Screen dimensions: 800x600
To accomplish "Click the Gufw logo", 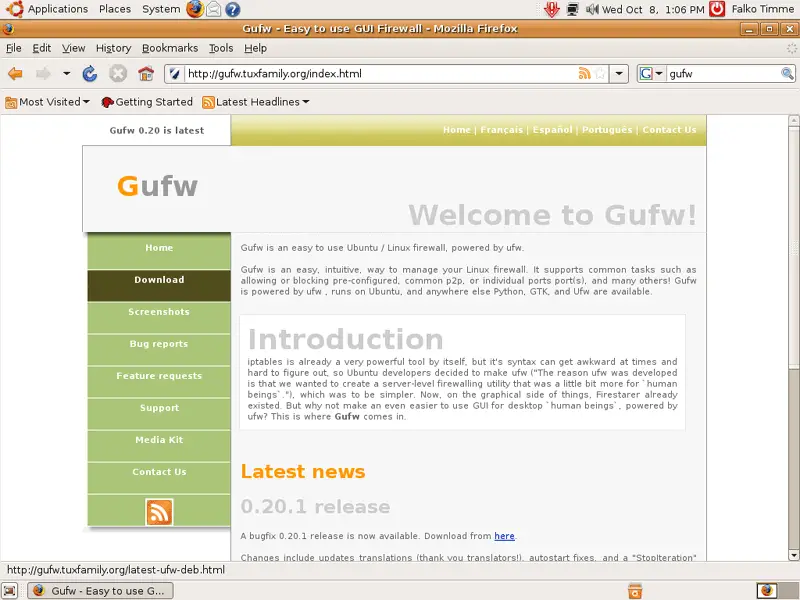I will pyautogui.click(x=157, y=186).
